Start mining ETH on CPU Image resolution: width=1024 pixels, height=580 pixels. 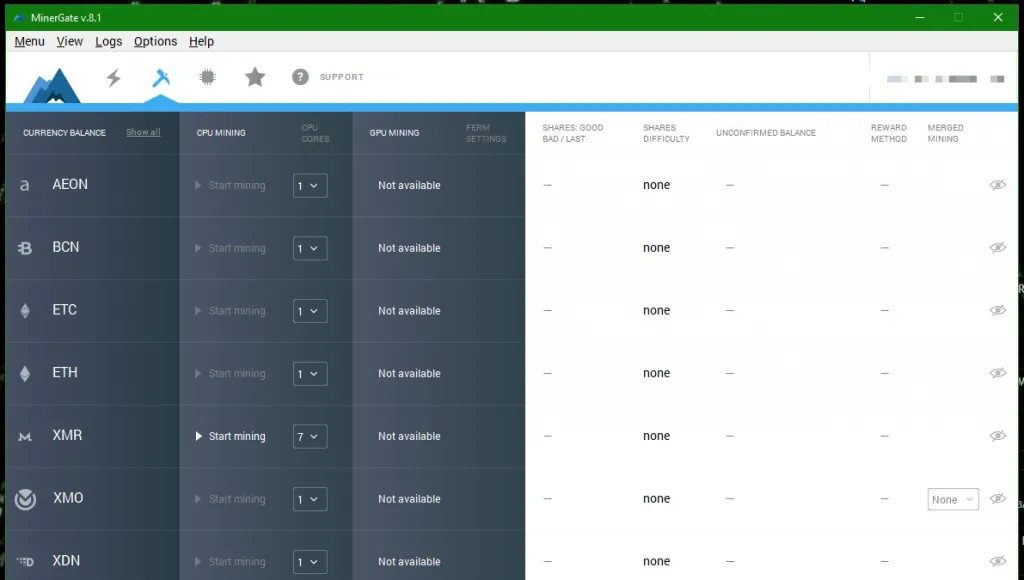point(231,374)
